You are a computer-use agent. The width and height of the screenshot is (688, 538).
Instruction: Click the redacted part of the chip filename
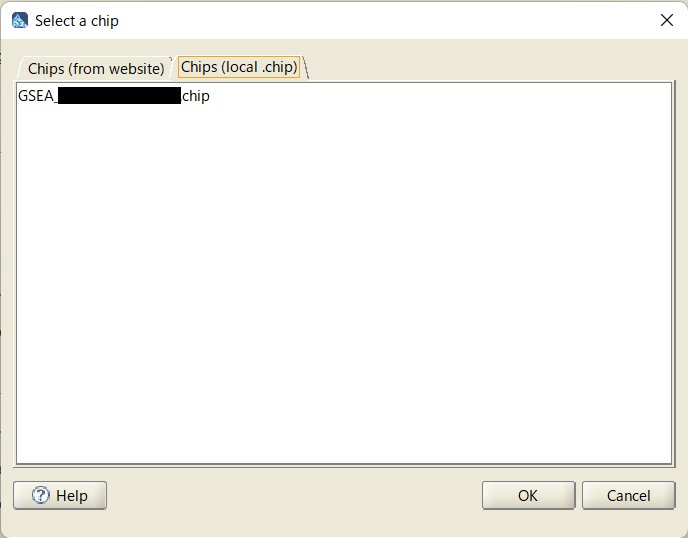(119, 96)
